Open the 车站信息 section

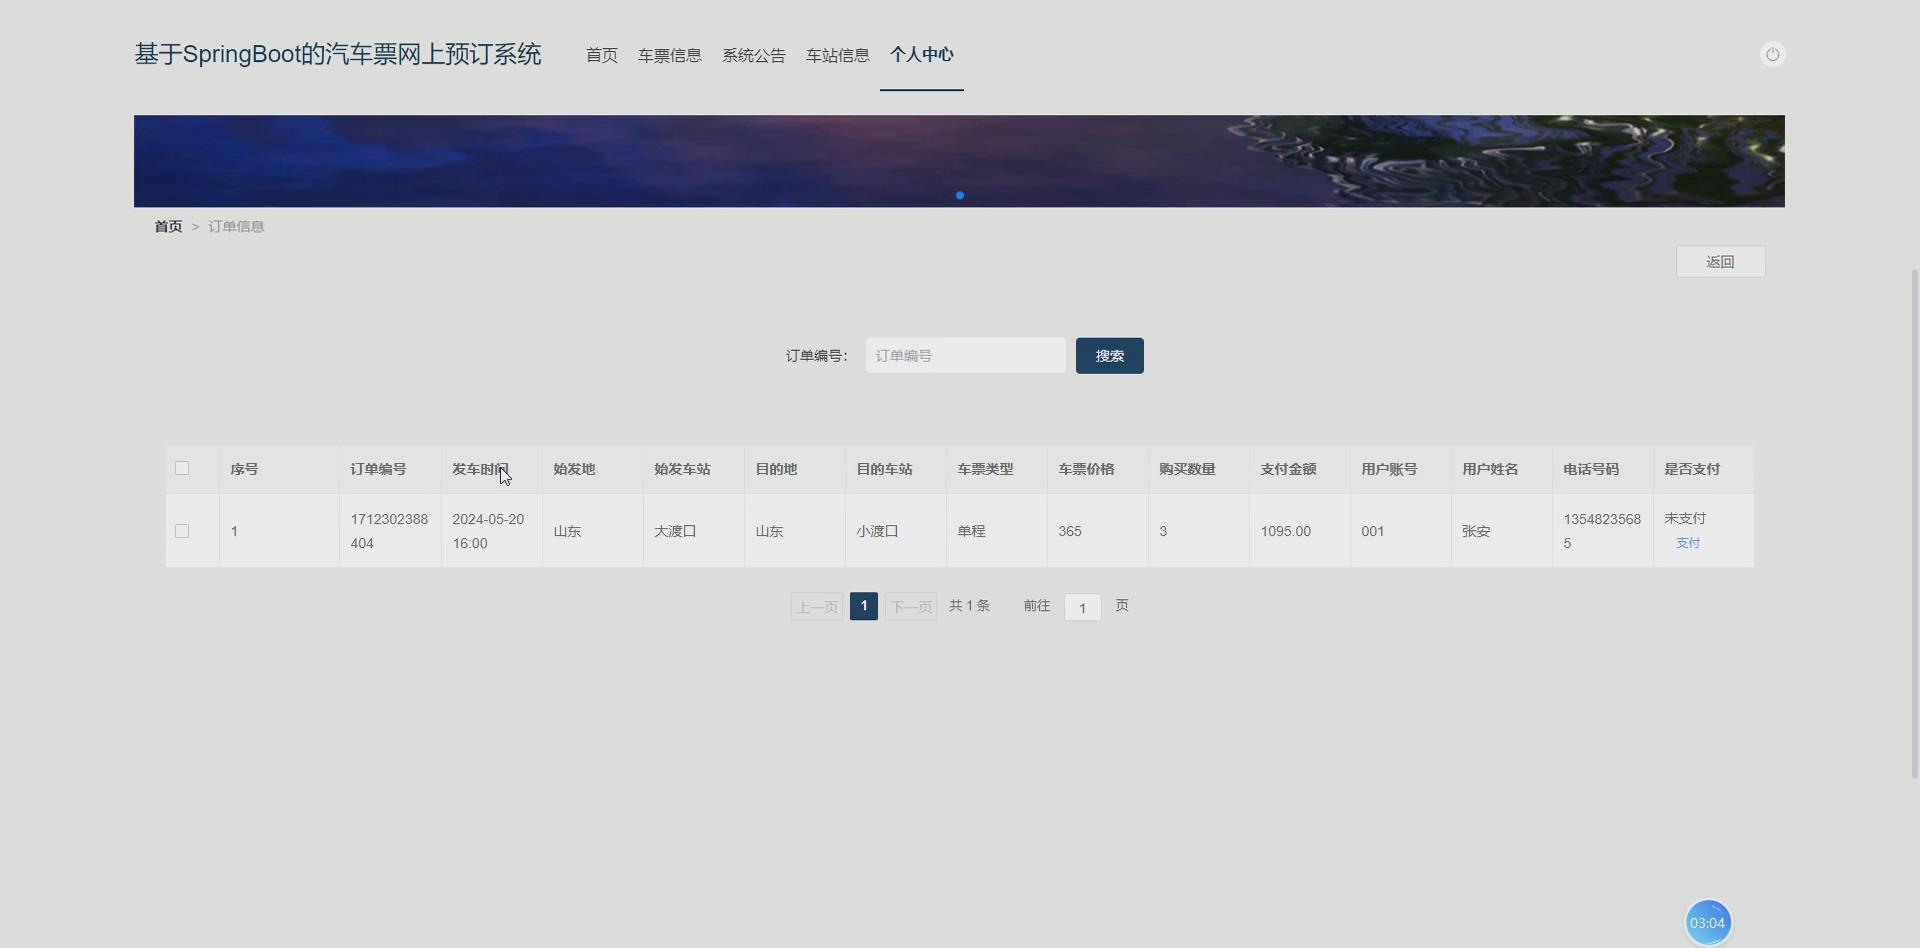pos(836,55)
